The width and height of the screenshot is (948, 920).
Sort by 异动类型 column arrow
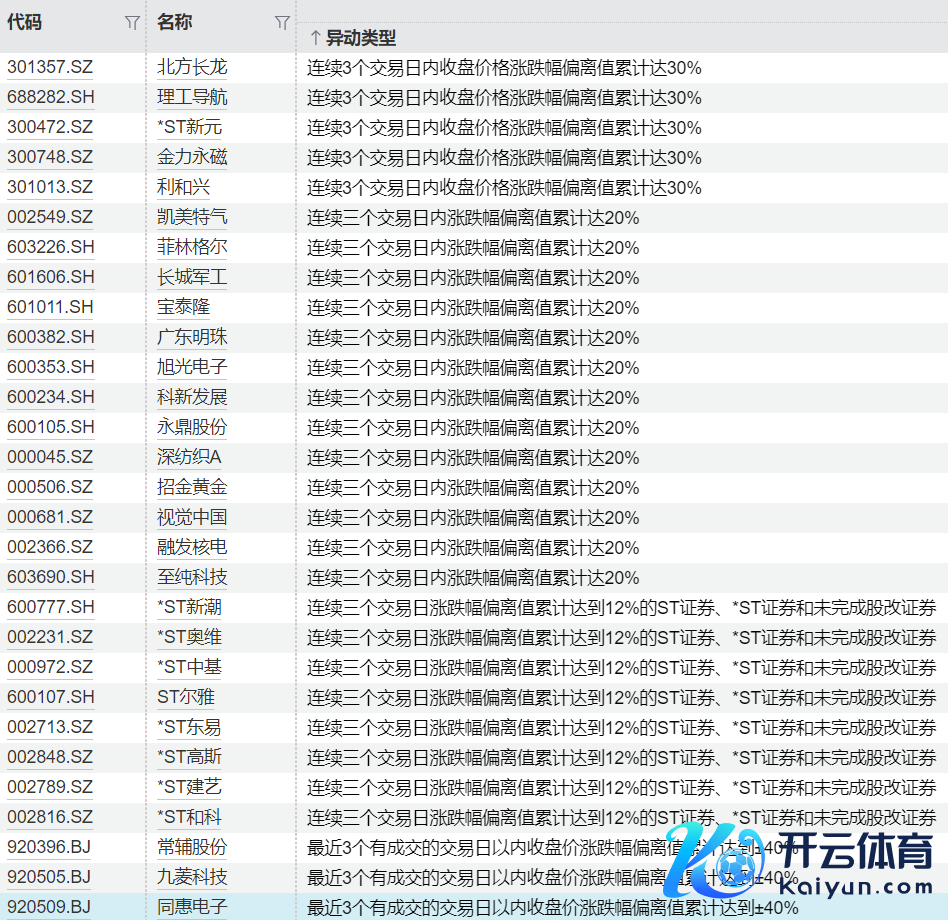coord(315,38)
